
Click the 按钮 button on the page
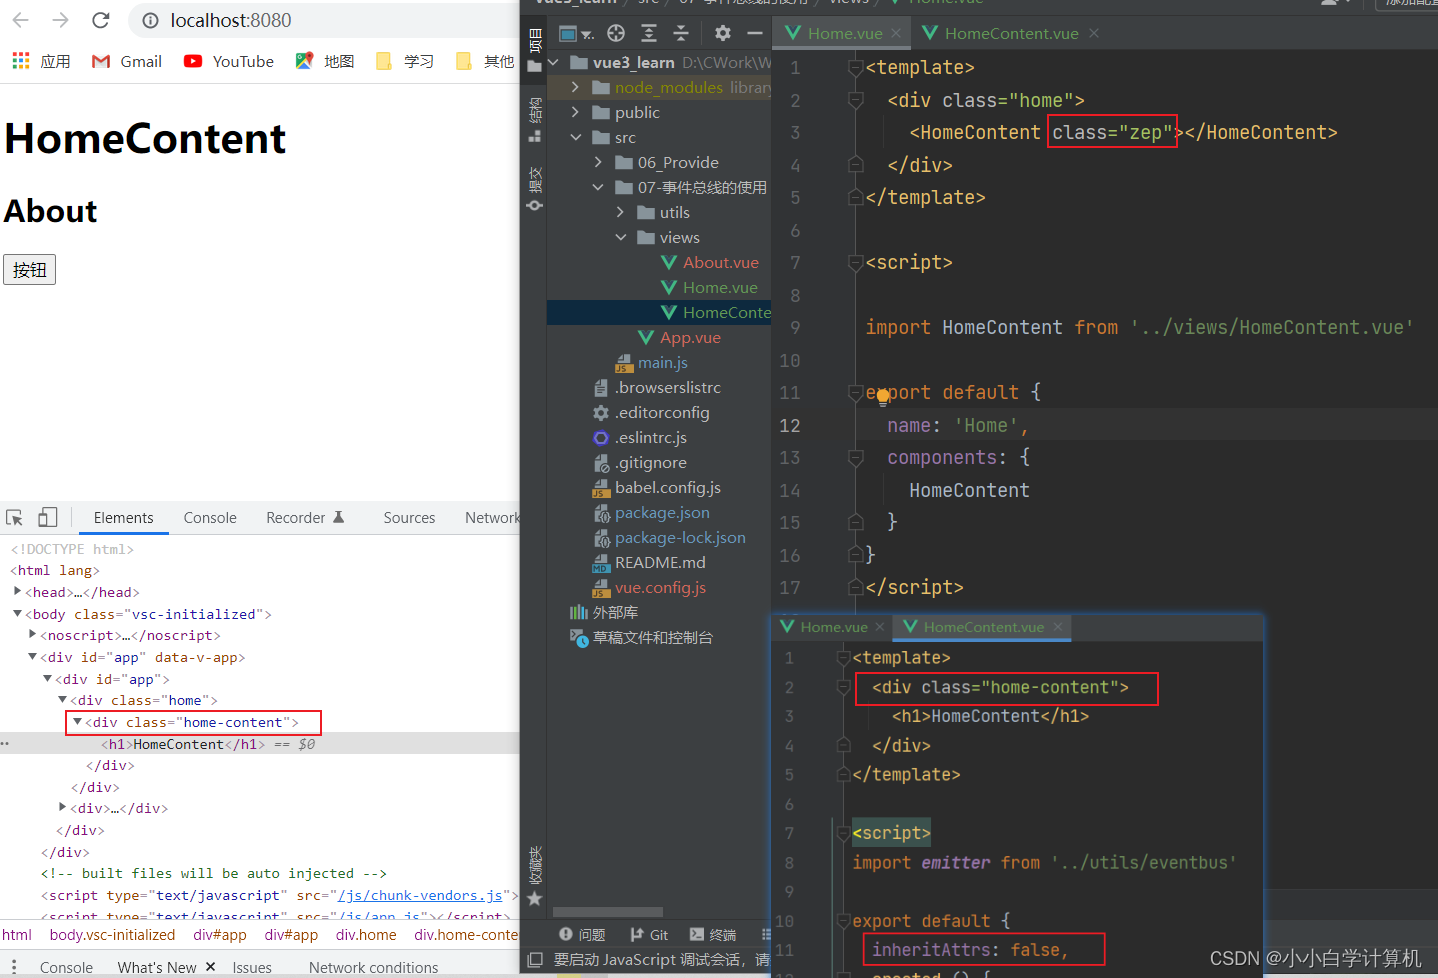pos(29,270)
